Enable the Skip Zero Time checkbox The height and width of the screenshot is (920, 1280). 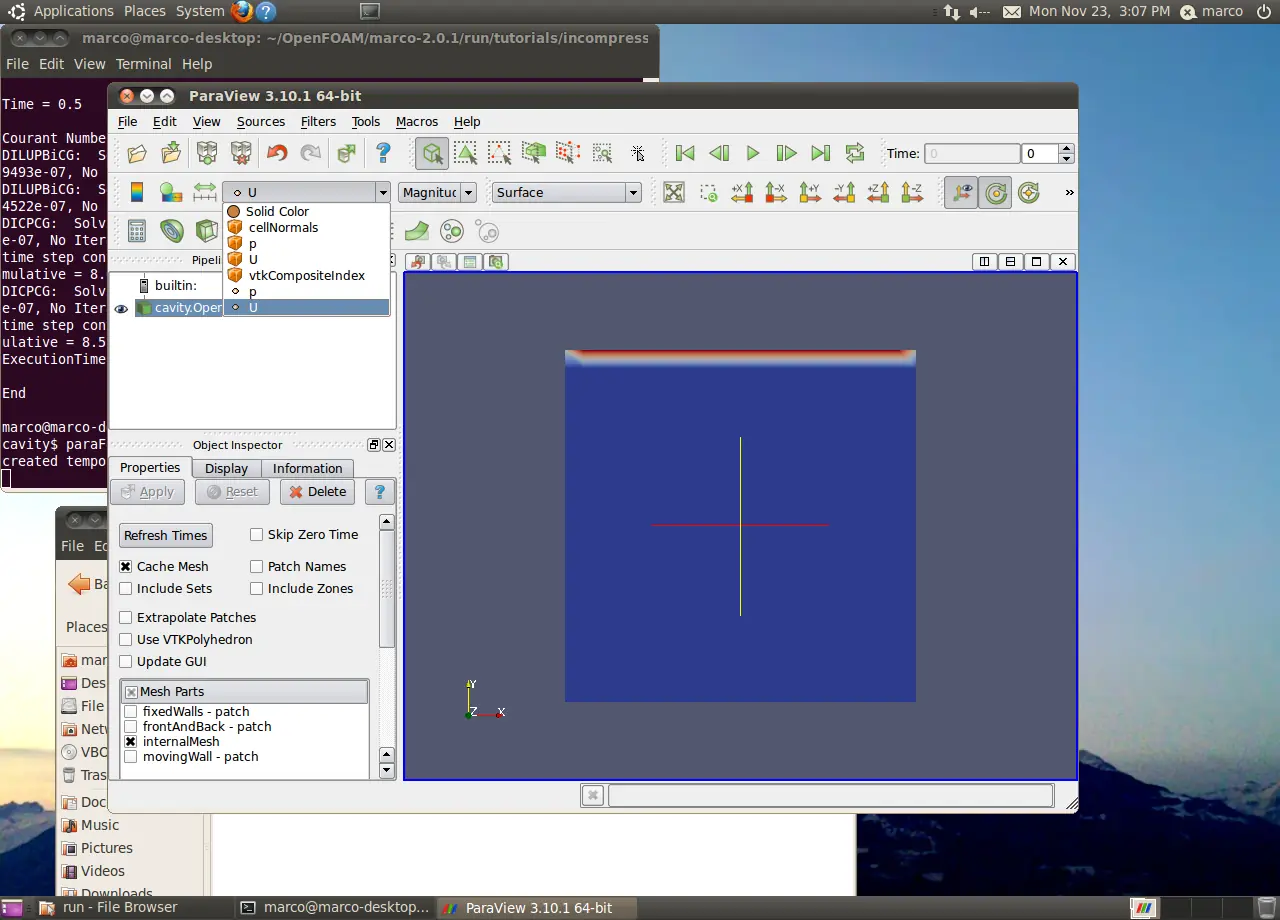257,535
